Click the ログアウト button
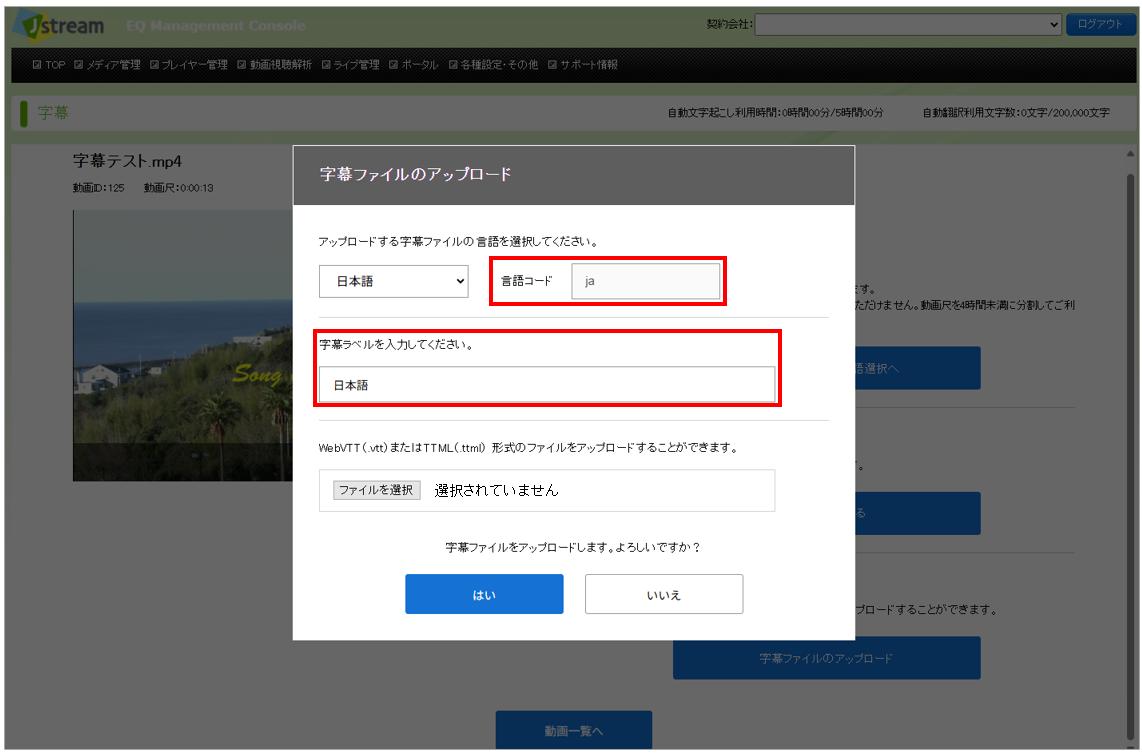 click(x=1100, y=24)
